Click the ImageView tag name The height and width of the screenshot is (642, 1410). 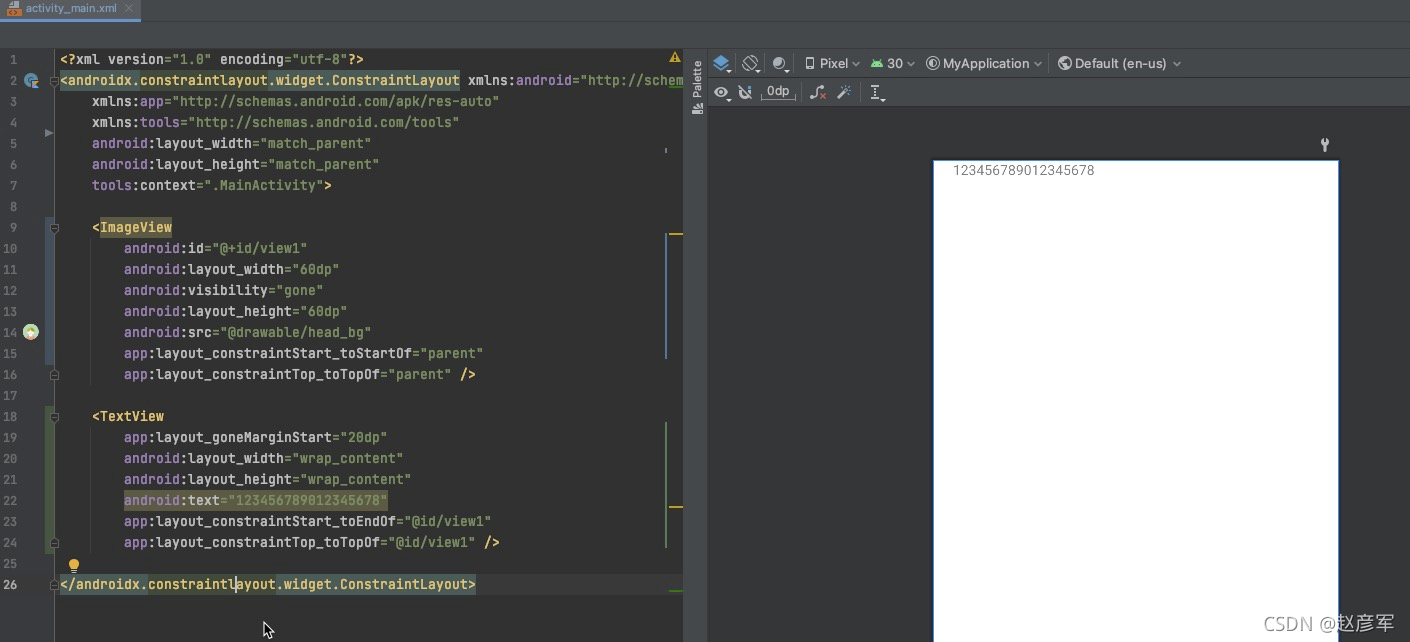136,227
